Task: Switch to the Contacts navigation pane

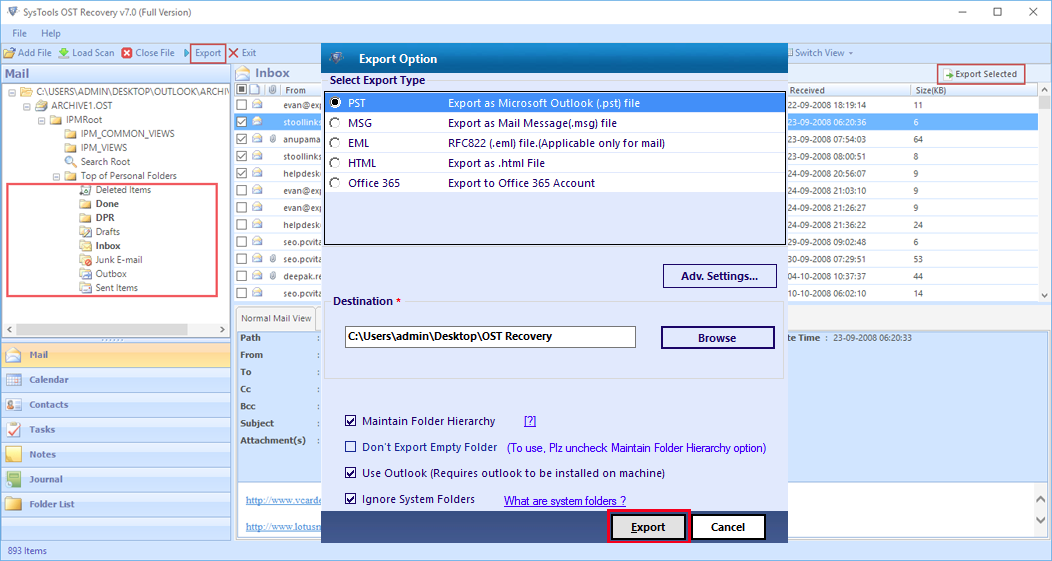Action: [116, 405]
